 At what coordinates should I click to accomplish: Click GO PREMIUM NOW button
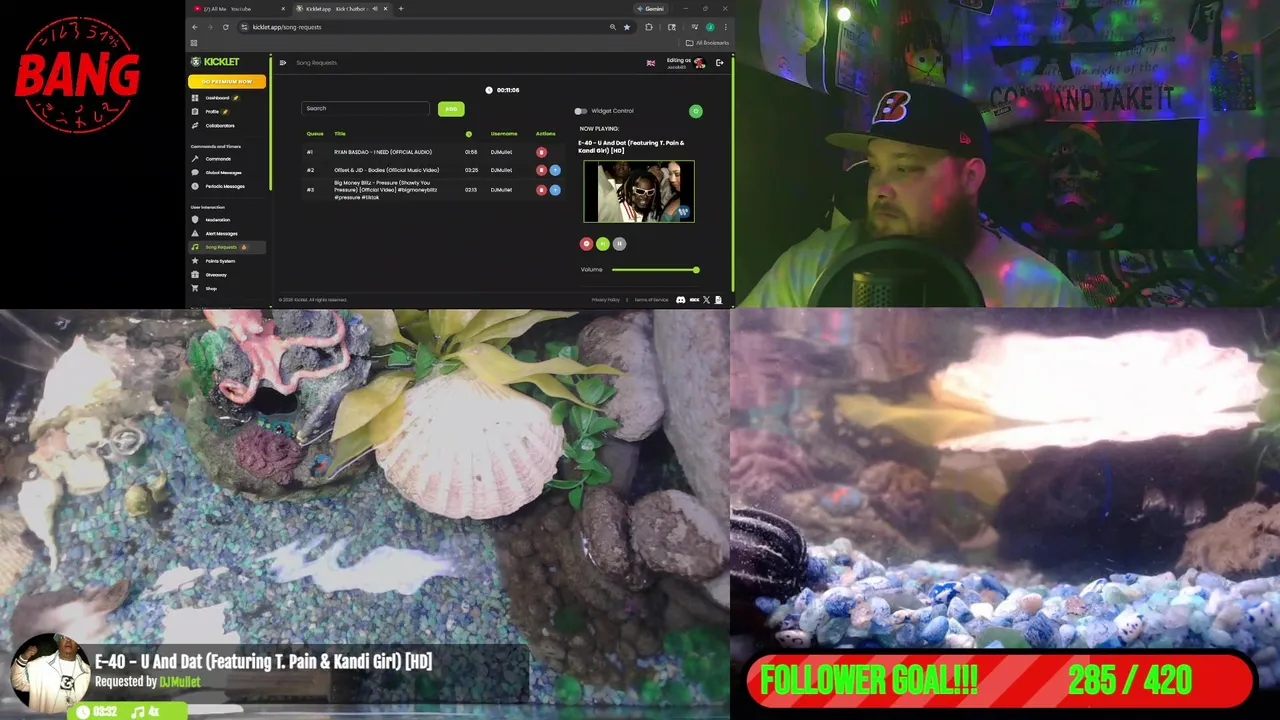227,81
